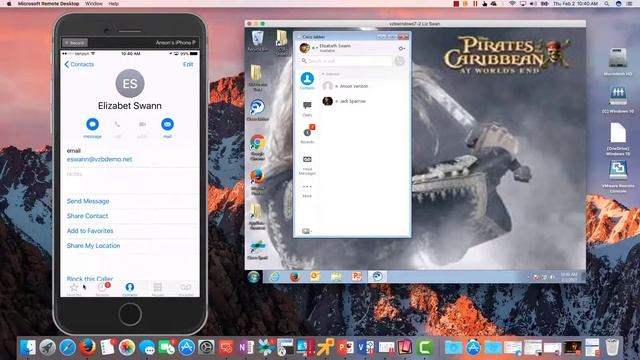Open OneNote in the Dock
This screenshot has width=640, height=360.
[246, 347]
